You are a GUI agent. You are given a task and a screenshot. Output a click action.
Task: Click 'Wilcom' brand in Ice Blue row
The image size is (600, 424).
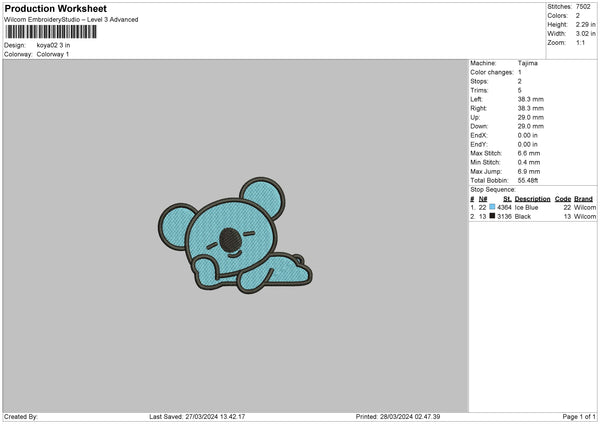click(585, 207)
